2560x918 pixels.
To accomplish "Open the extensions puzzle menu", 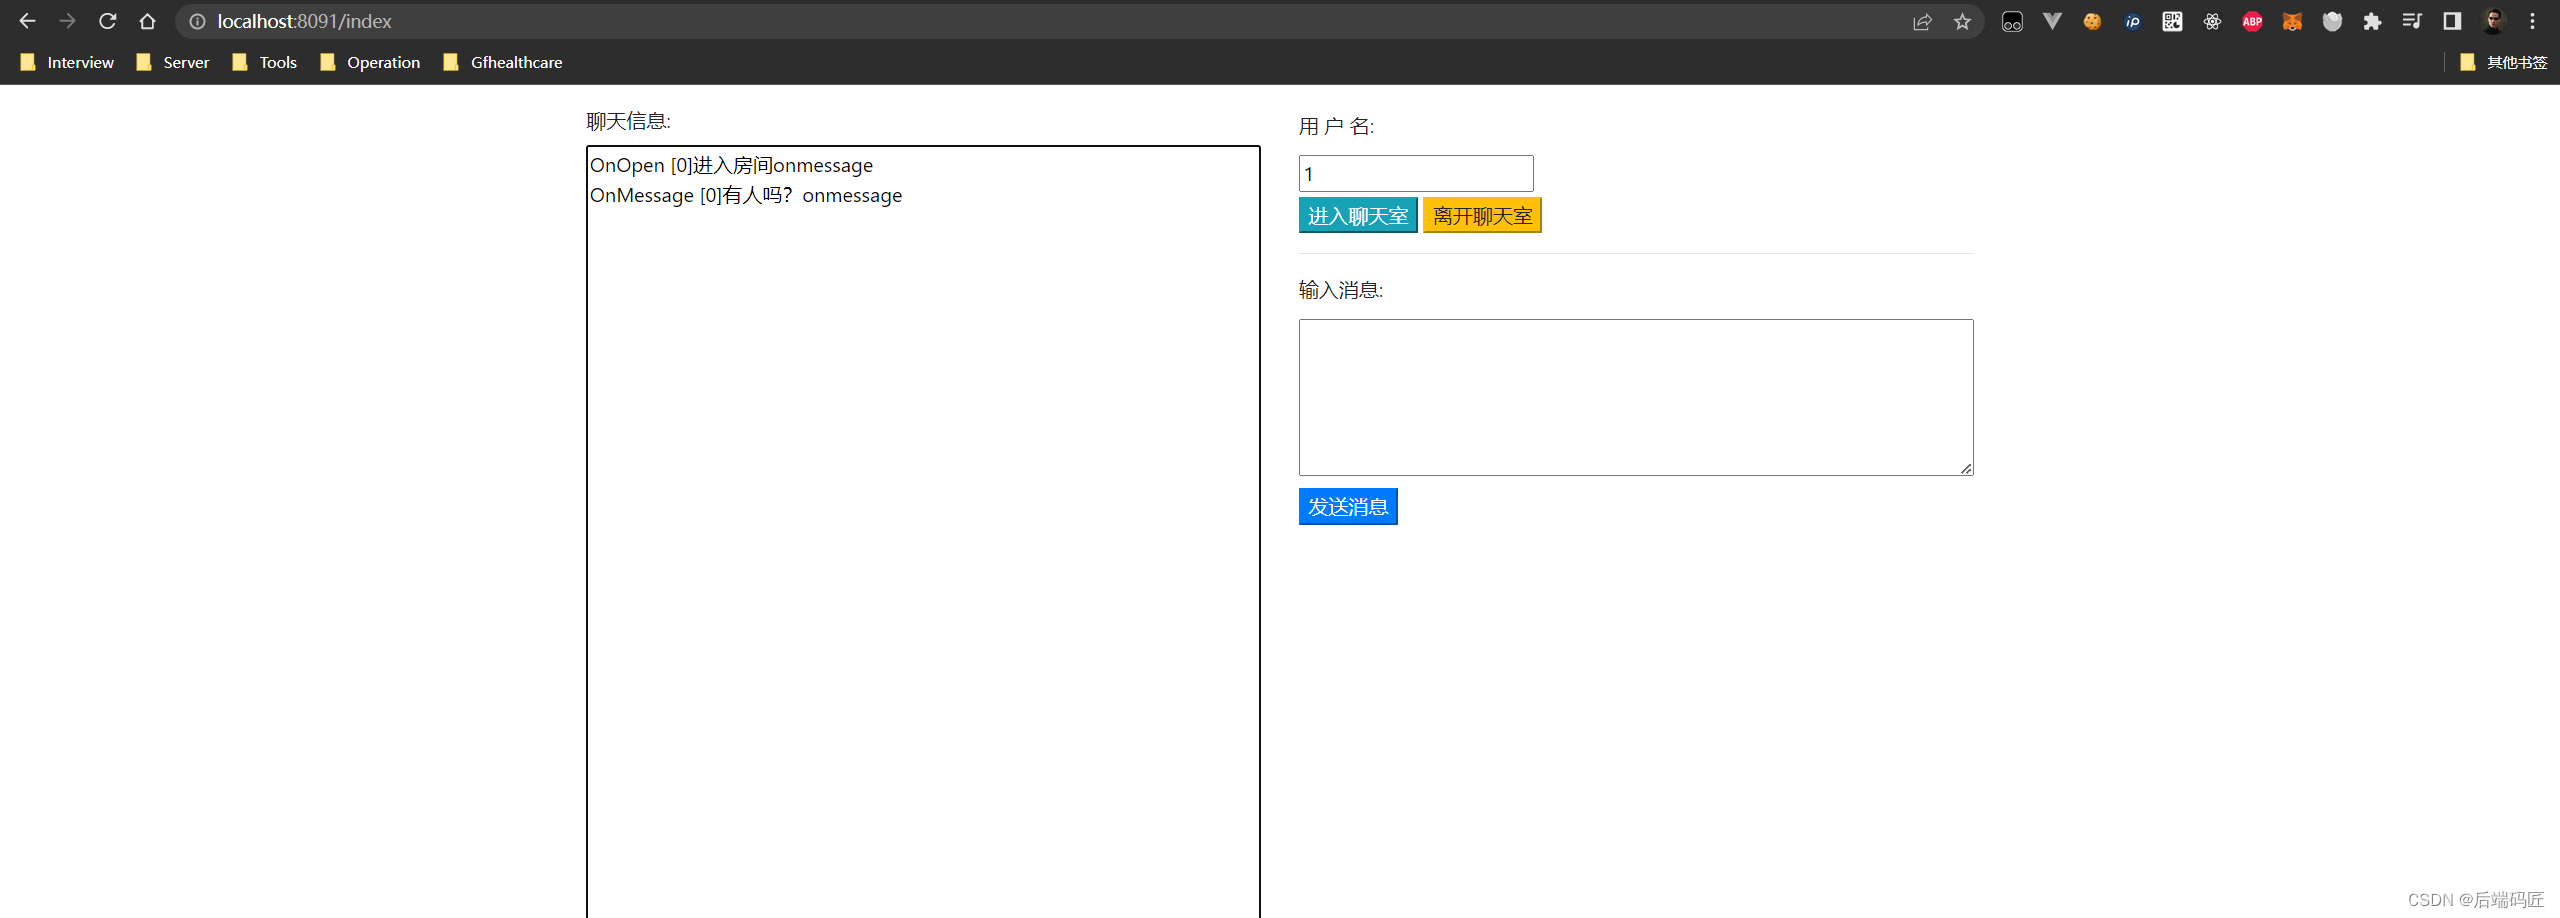I will coord(2372,21).
